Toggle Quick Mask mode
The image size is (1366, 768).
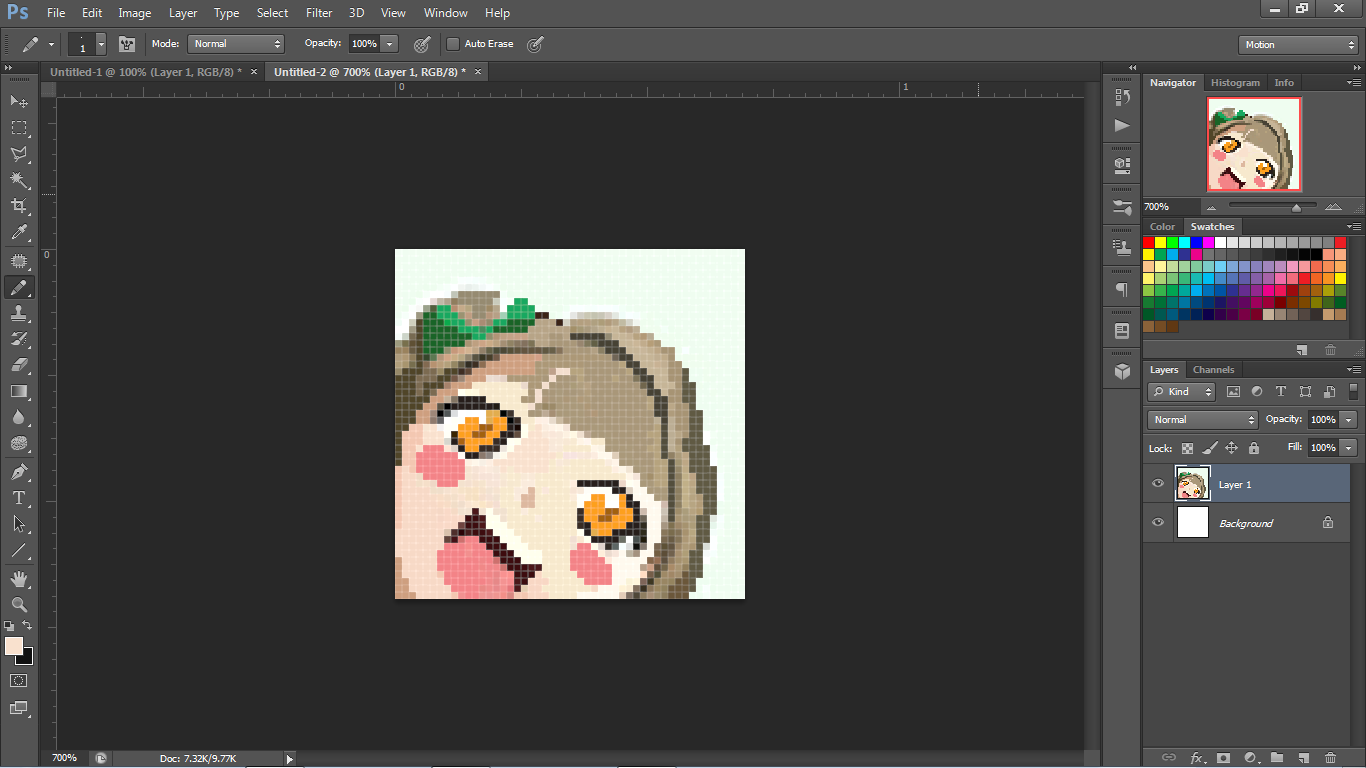(19, 680)
